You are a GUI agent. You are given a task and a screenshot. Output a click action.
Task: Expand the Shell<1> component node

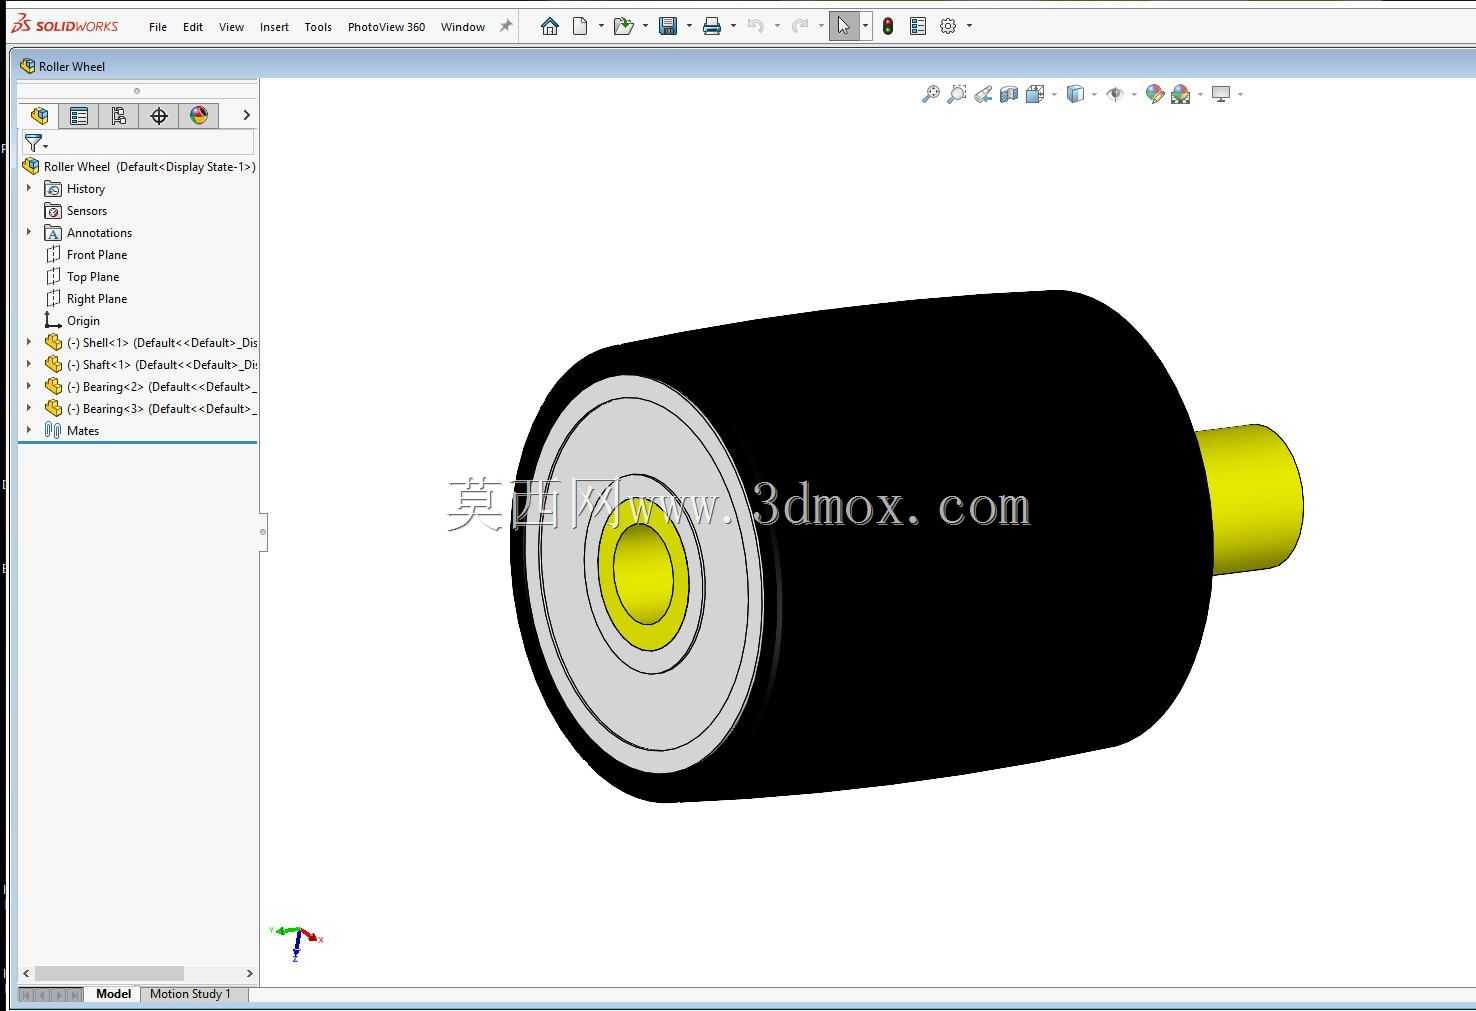click(x=29, y=342)
